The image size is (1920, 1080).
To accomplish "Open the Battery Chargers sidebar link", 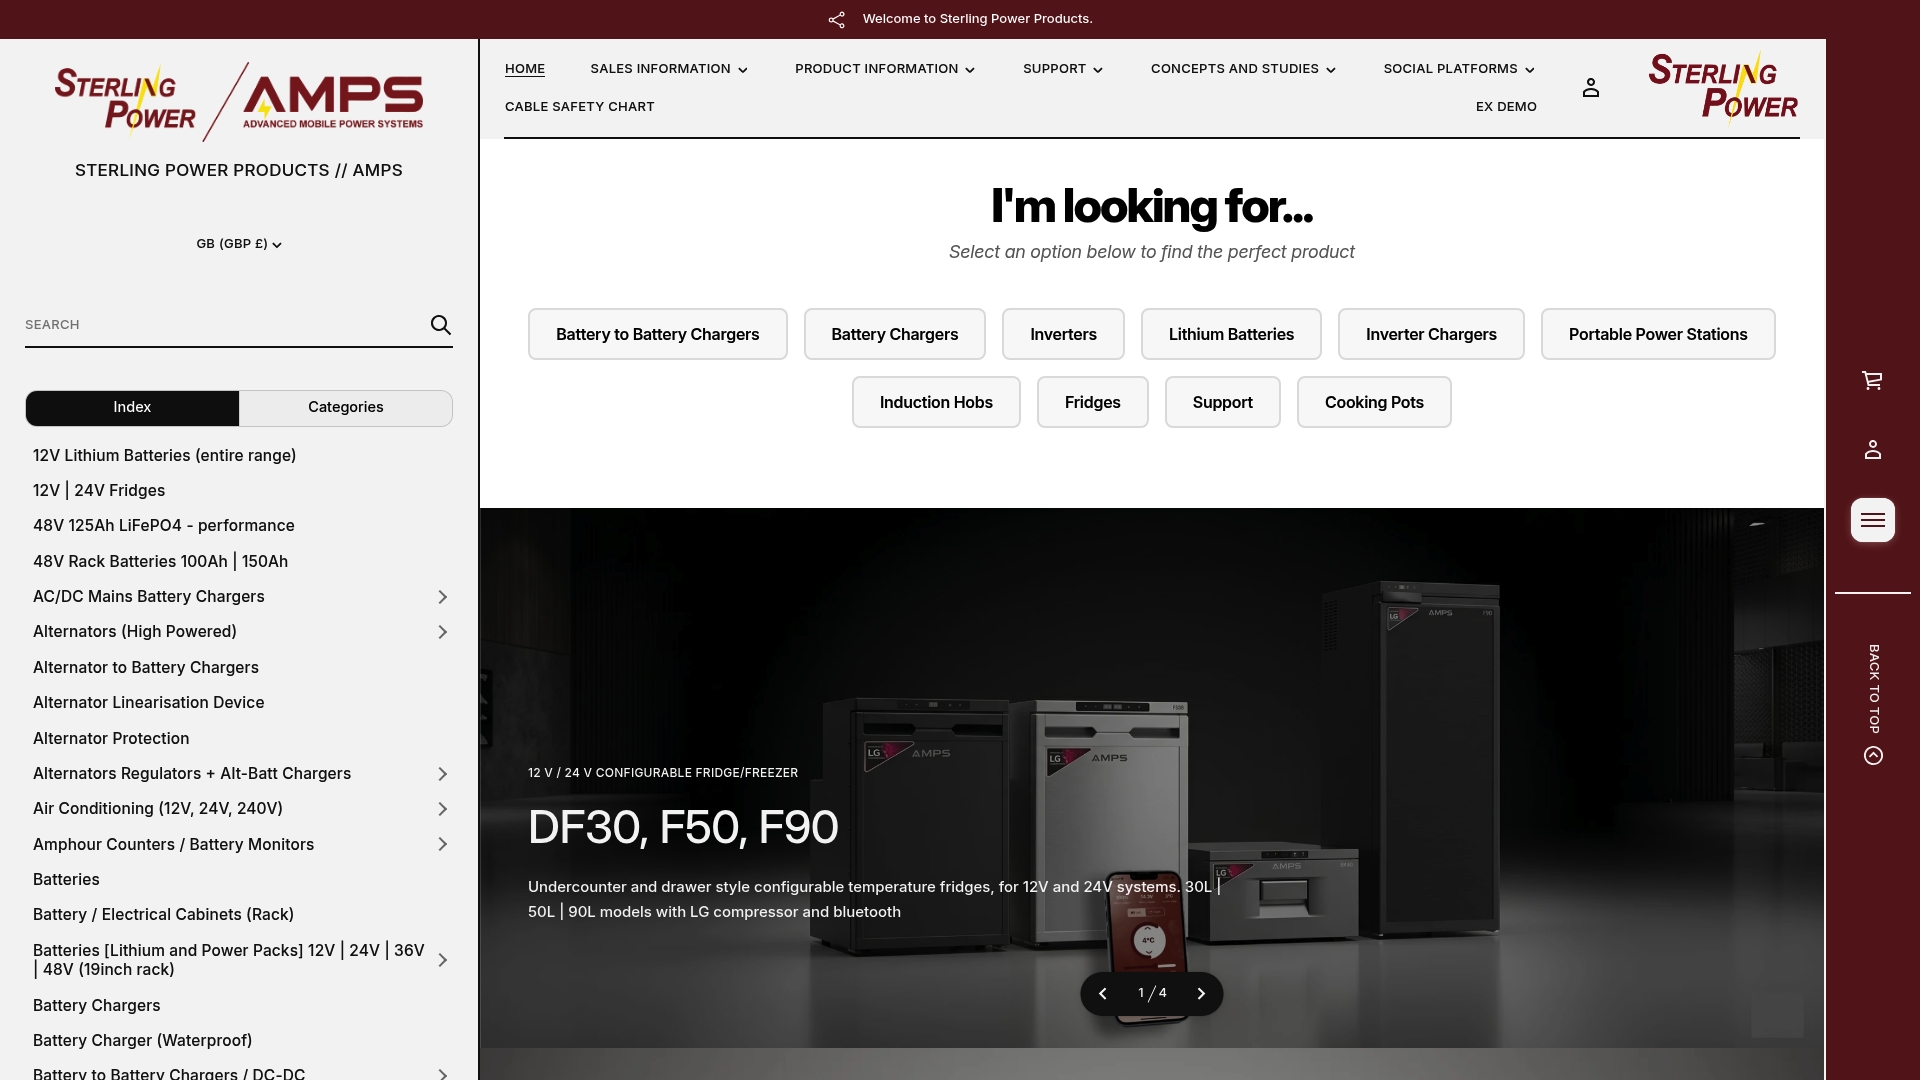I will click(x=97, y=1006).
